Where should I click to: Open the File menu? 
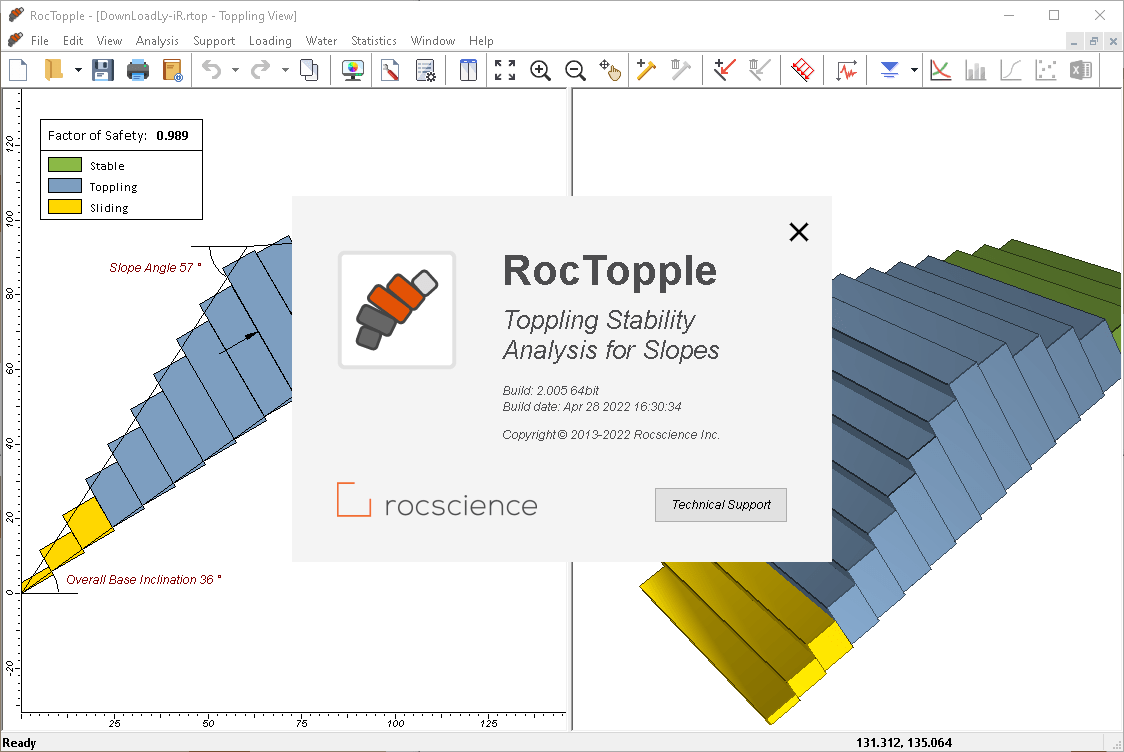(x=39, y=41)
